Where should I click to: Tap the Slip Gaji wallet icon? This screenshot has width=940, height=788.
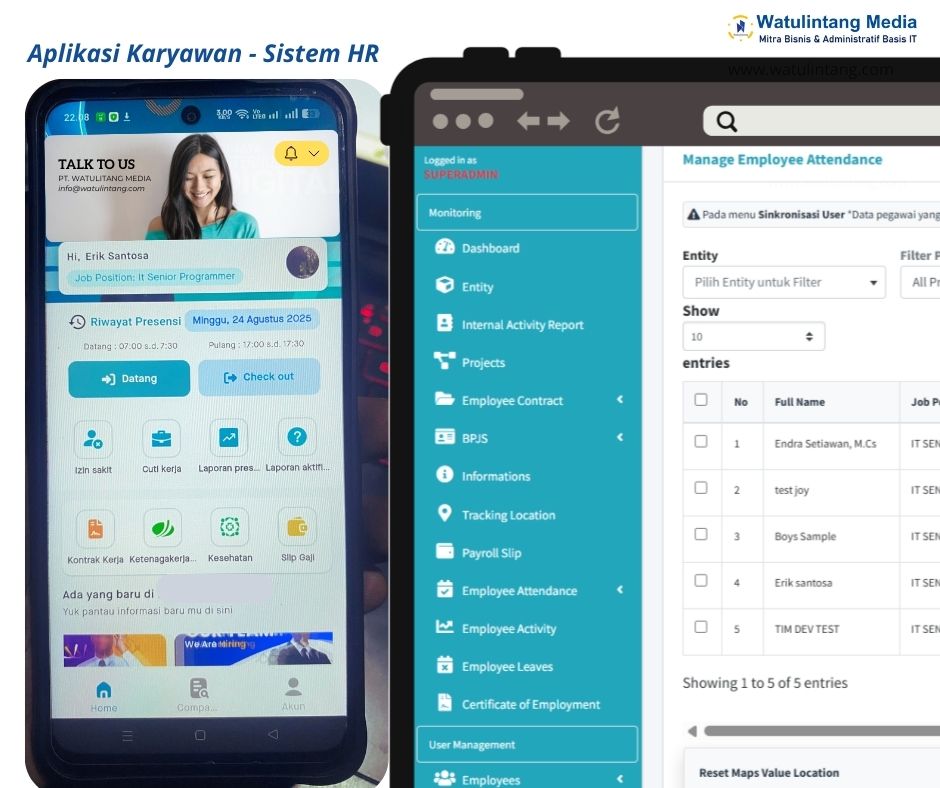[x=297, y=527]
